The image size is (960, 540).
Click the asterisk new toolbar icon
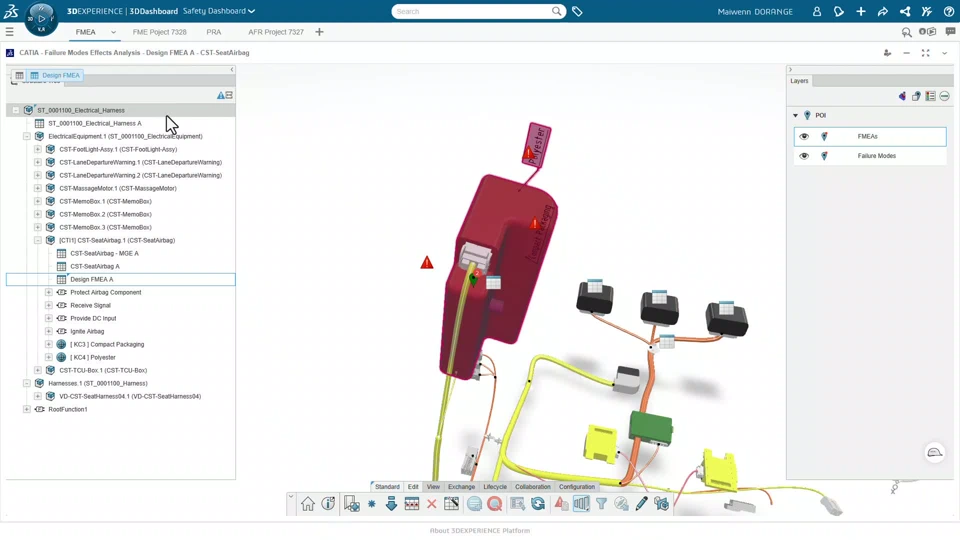click(372, 503)
